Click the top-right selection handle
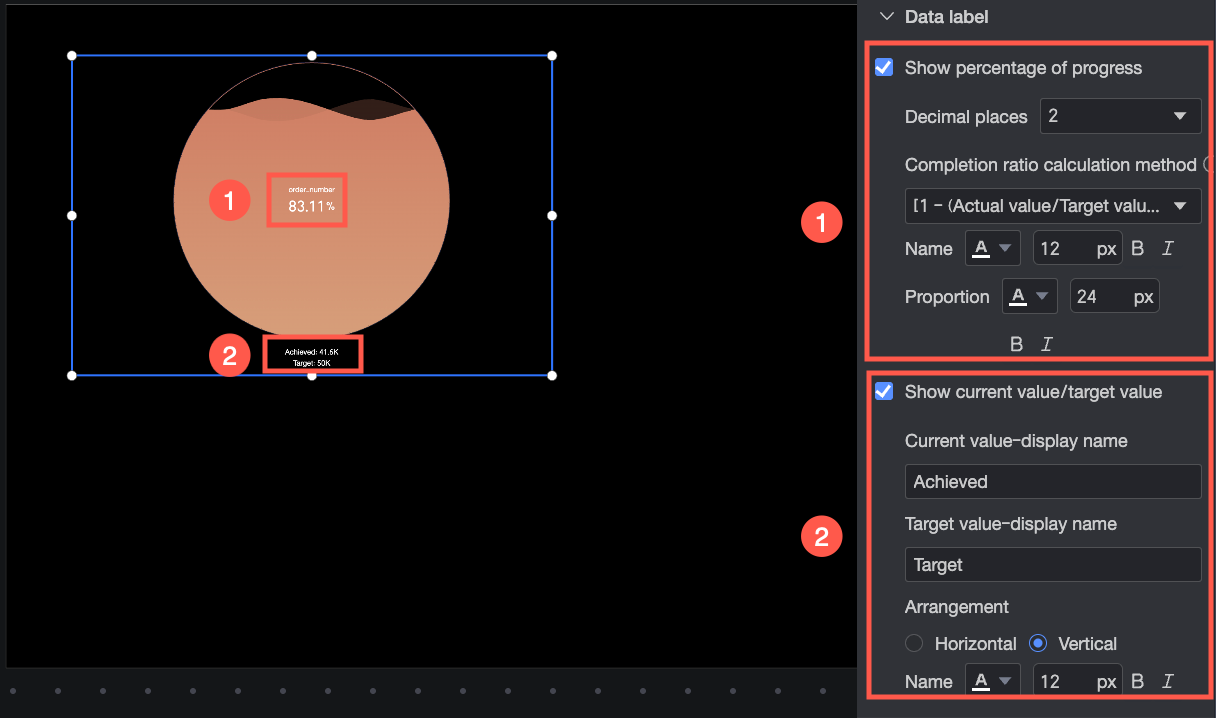Screen dimensions: 1216x718 pos(552,55)
